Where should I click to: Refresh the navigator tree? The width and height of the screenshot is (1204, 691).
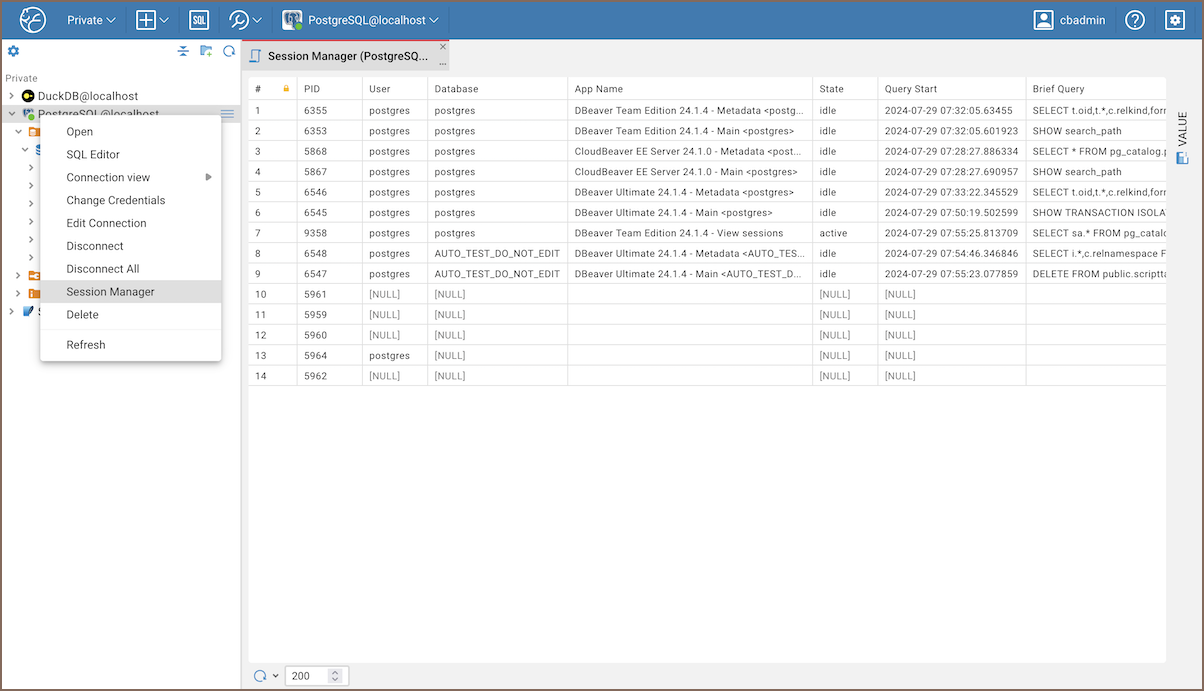pos(229,51)
